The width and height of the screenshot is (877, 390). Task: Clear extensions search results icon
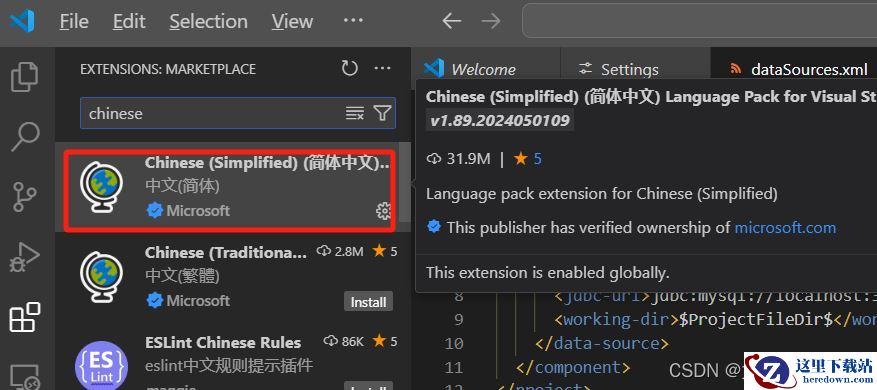point(355,114)
